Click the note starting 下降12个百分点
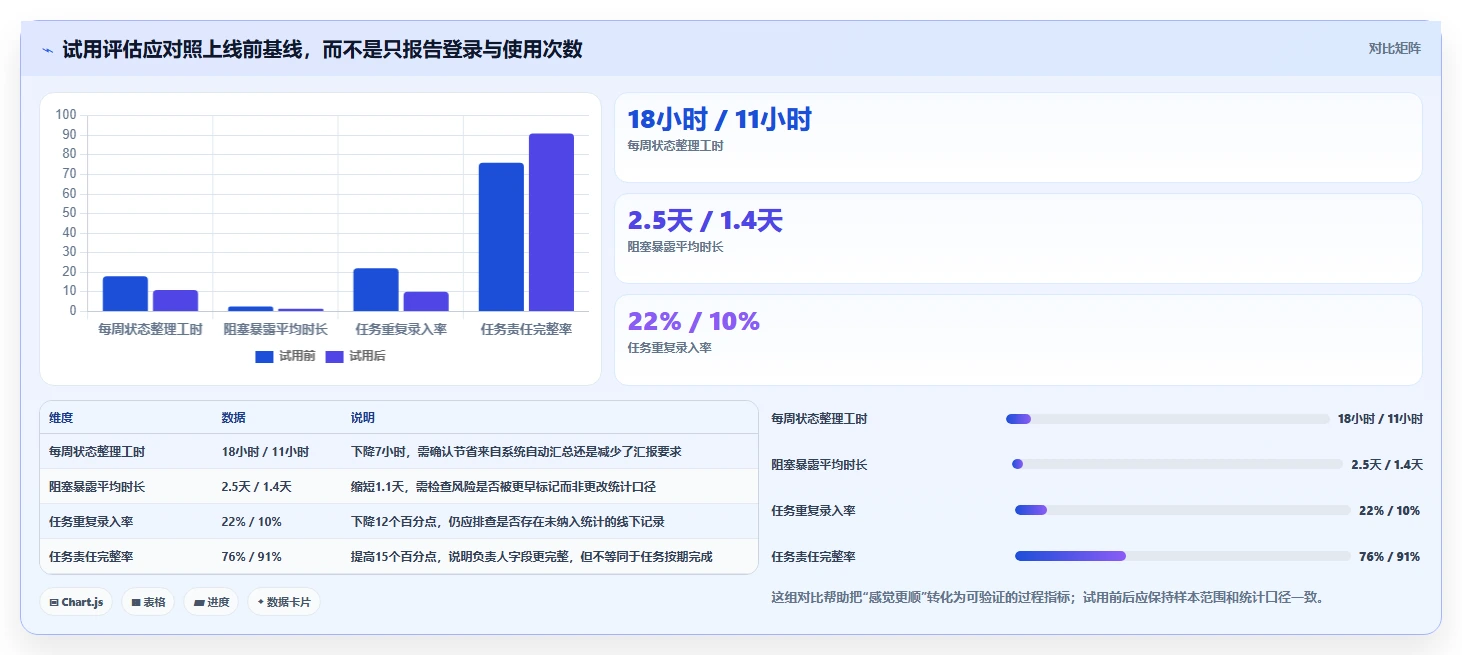1462x655 pixels. coord(508,522)
